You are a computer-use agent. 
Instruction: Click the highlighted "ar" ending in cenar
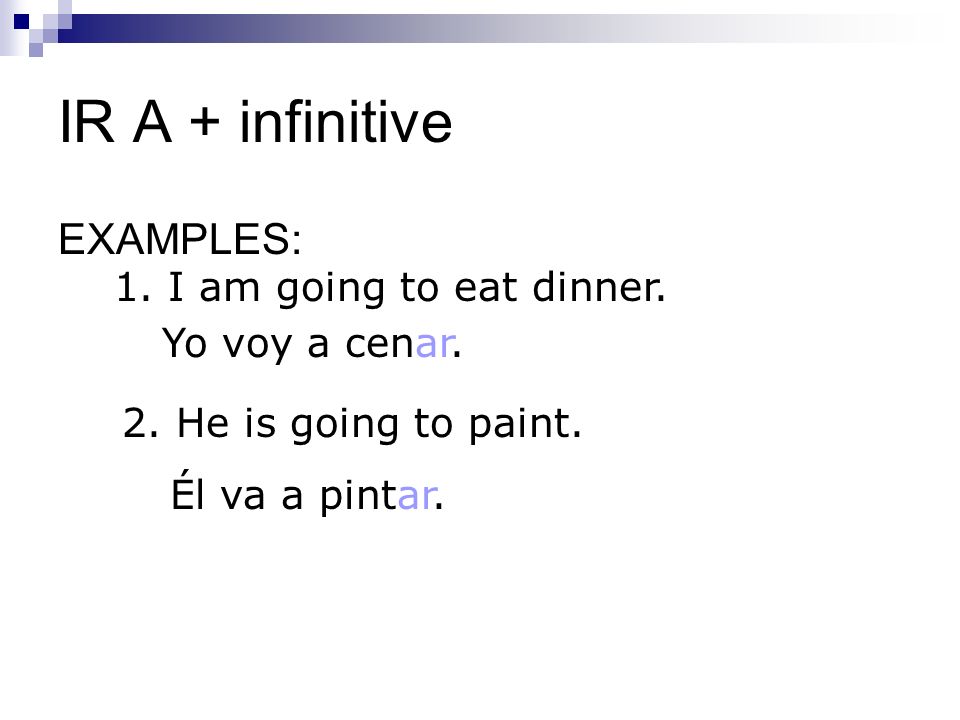435,345
